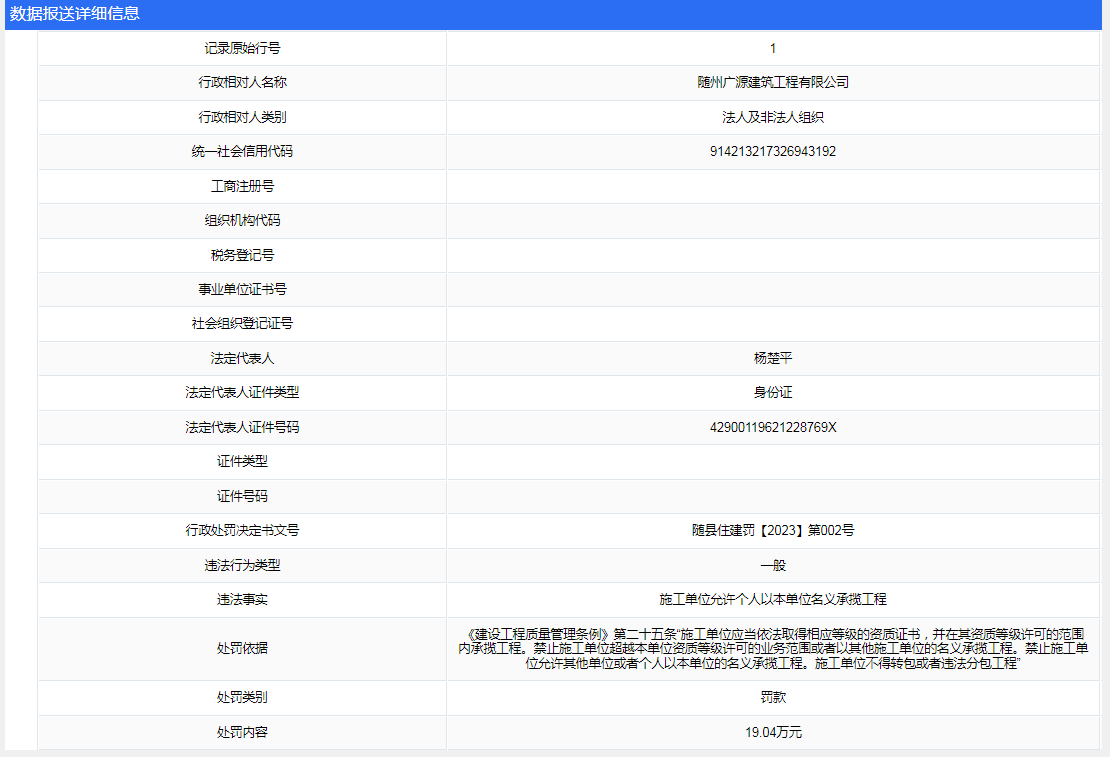Select the 行政处罚决定书文号 label
This screenshot has height=757, width=1110.
pyautogui.click(x=242, y=530)
